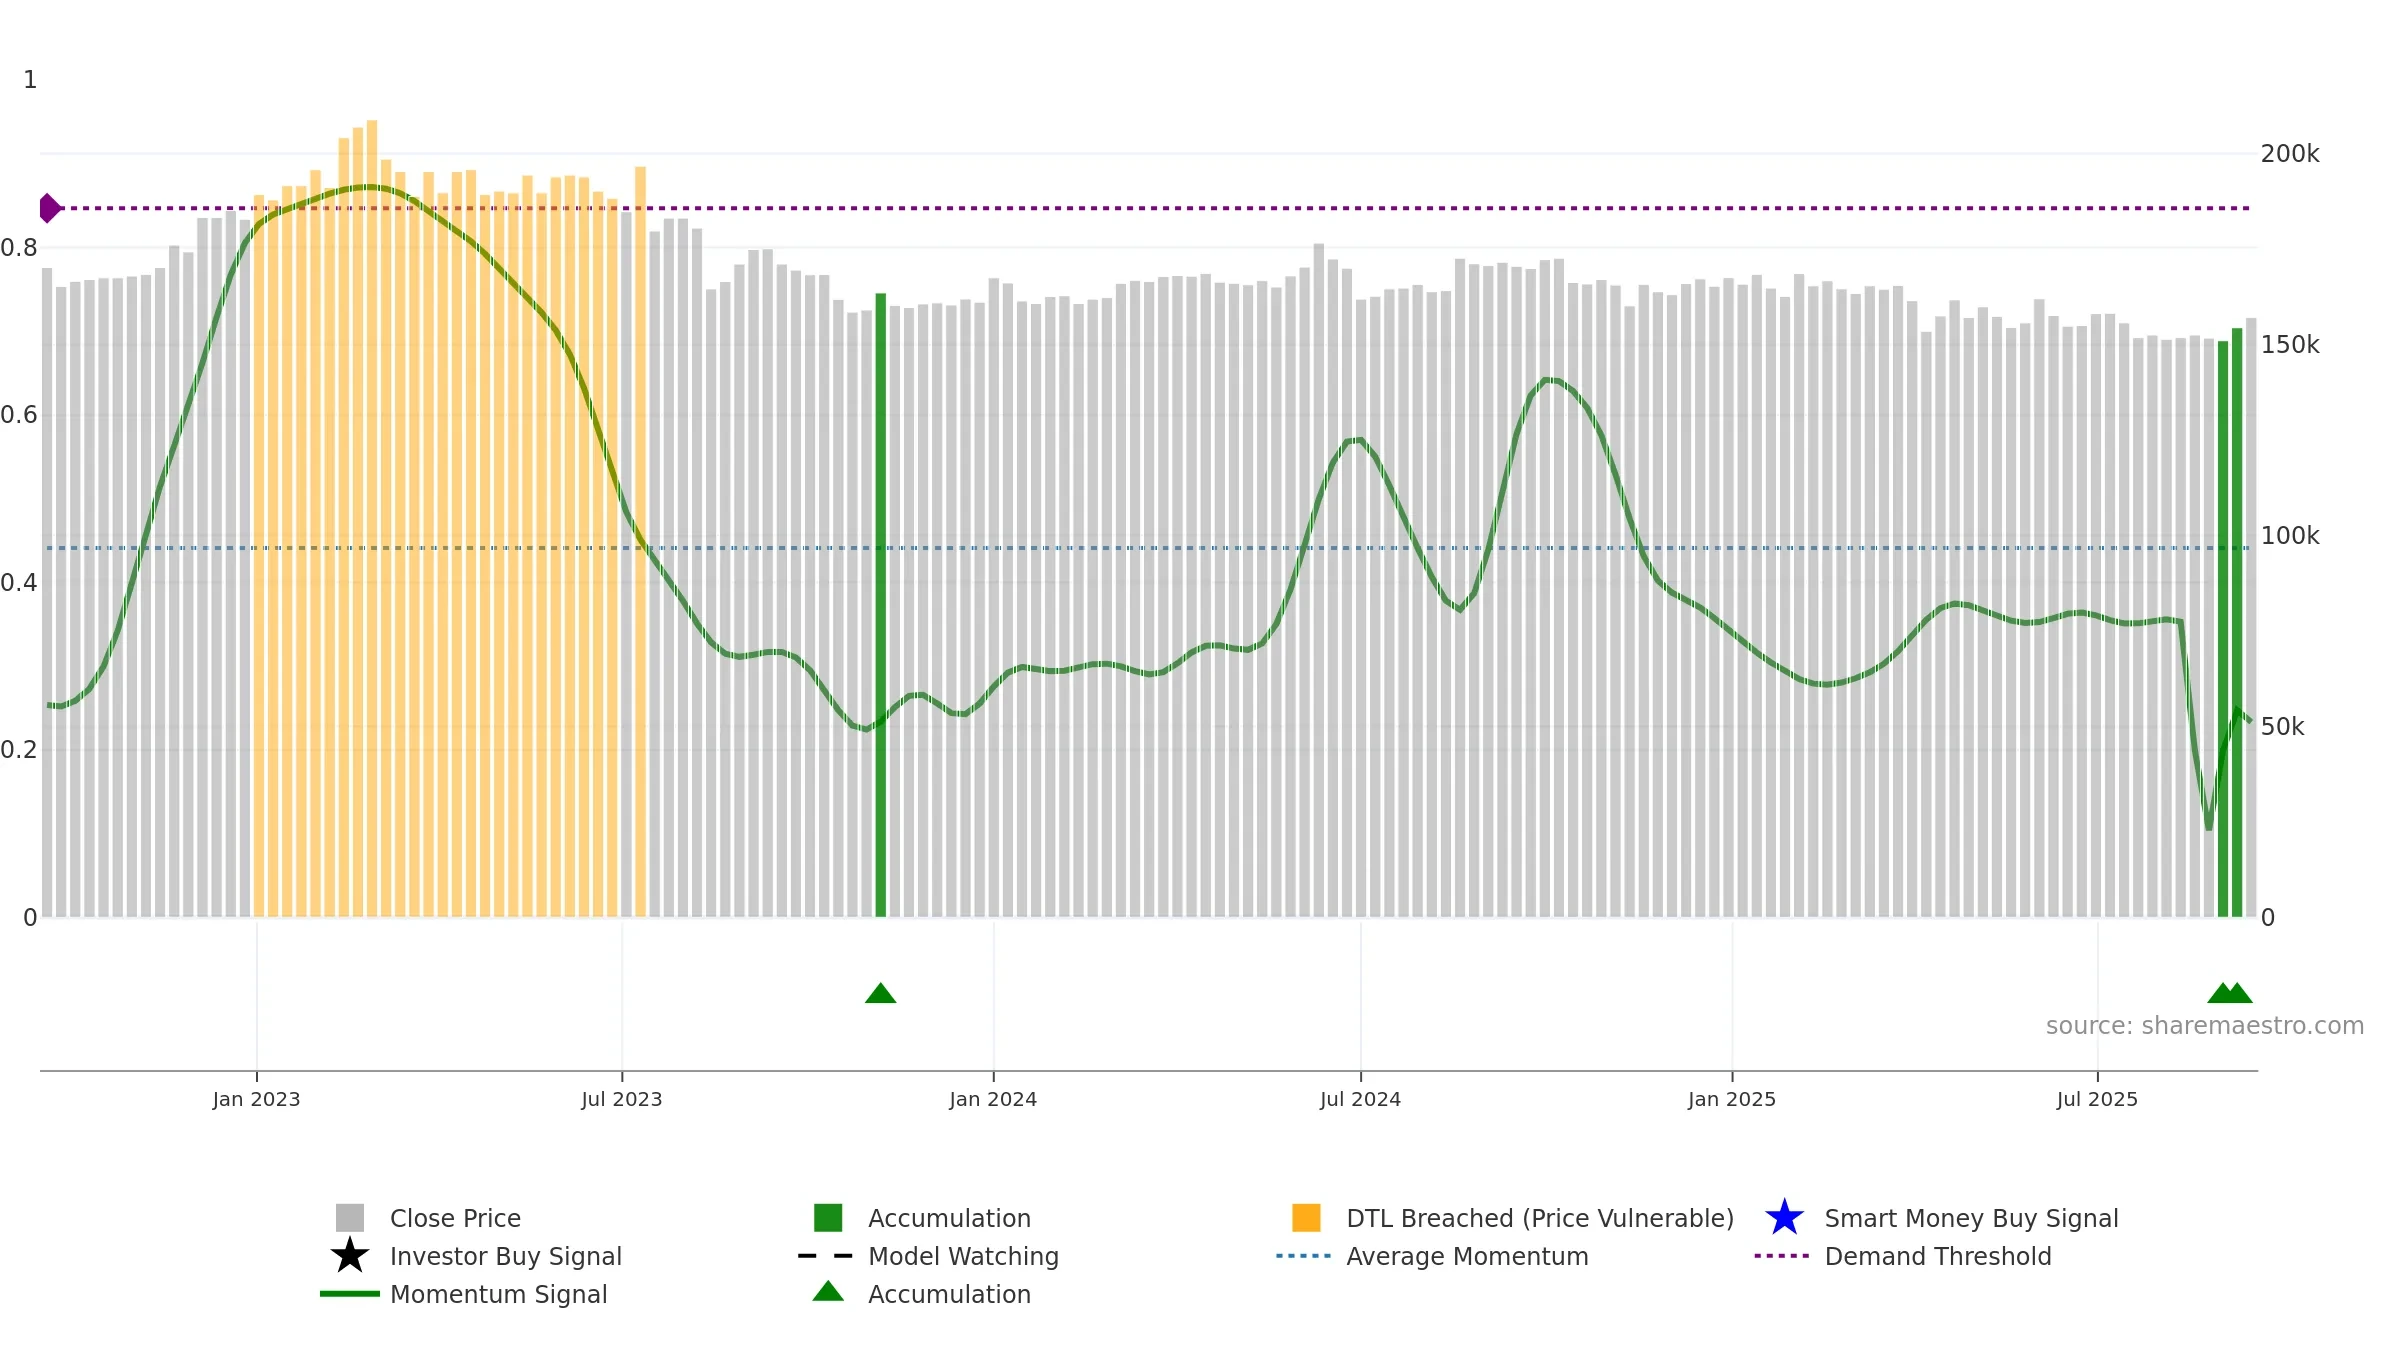This screenshot has height=1350, width=2400.
Task: Click the green Accumulation triangle near Nov 2023
Action: click(880, 992)
